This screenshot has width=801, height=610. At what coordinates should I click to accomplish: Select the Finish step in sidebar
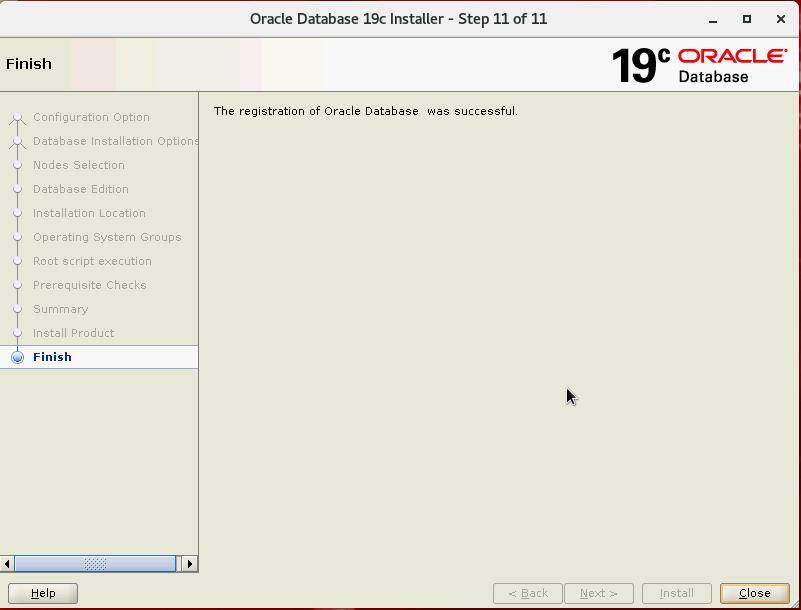click(x=52, y=357)
